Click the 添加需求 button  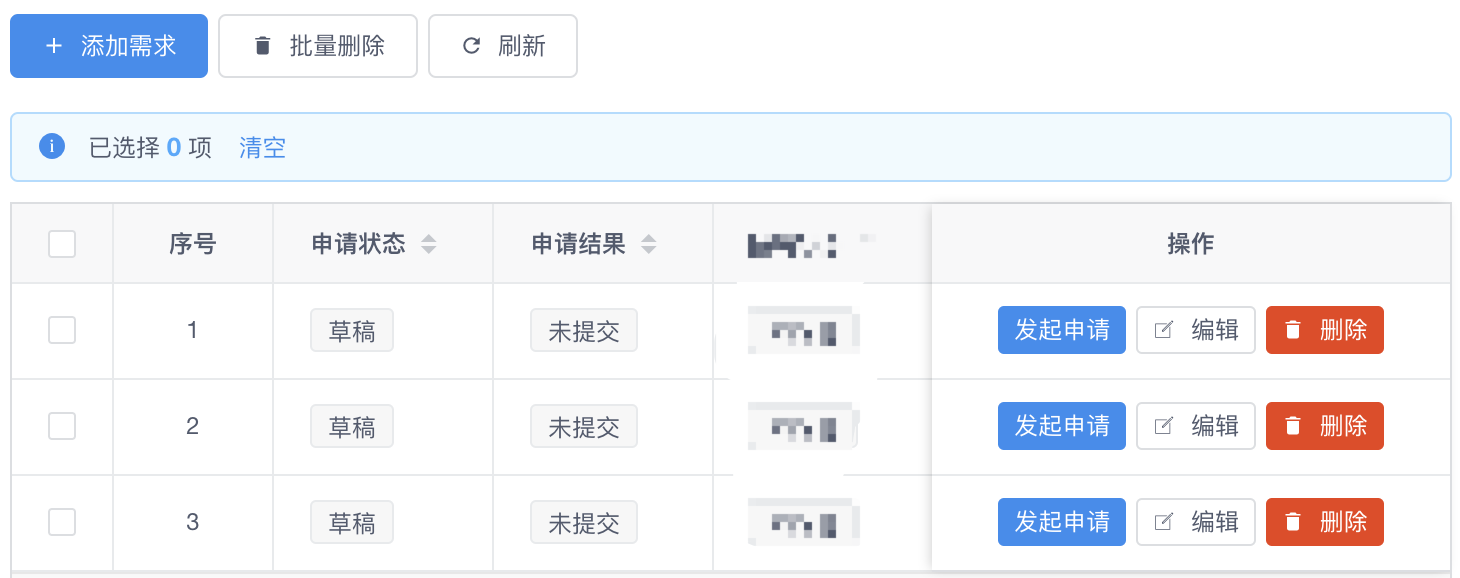(108, 45)
